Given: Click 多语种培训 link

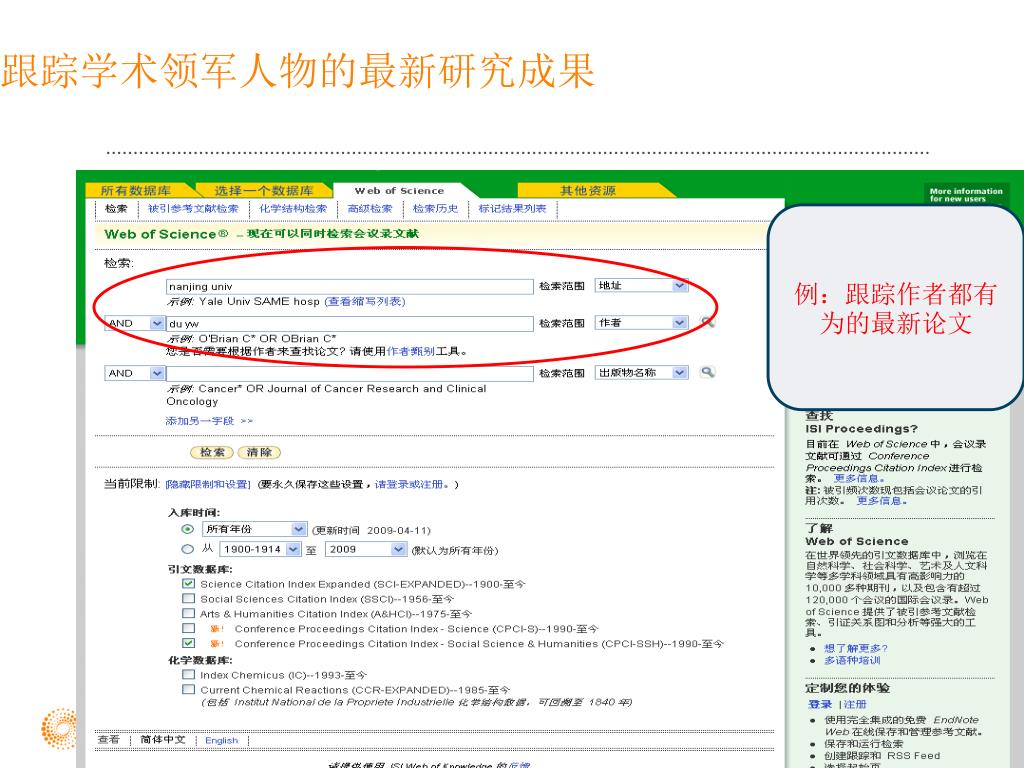Looking at the screenshot, I should click(x=852, y=660).
